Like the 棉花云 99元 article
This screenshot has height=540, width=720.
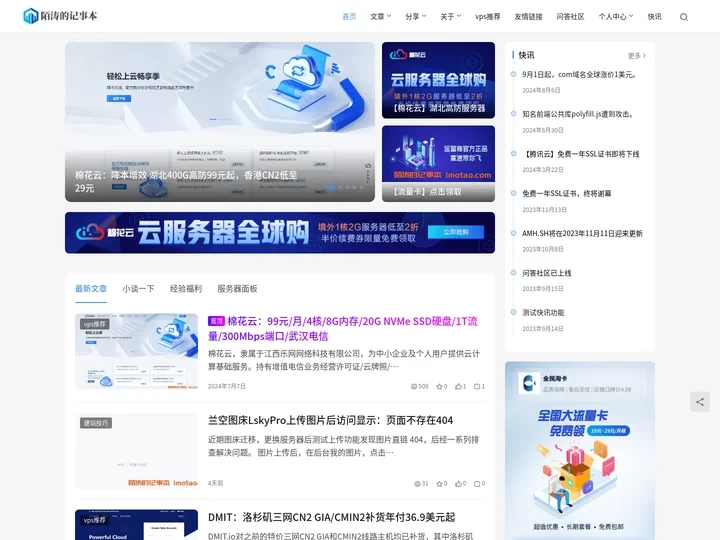click(461, 386)
